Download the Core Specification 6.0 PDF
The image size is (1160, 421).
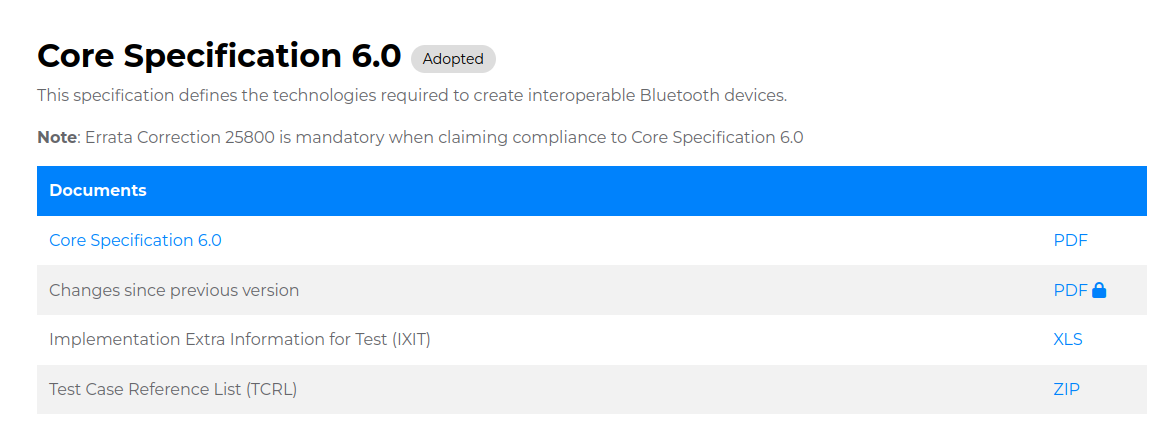(x=1070, y=241)
